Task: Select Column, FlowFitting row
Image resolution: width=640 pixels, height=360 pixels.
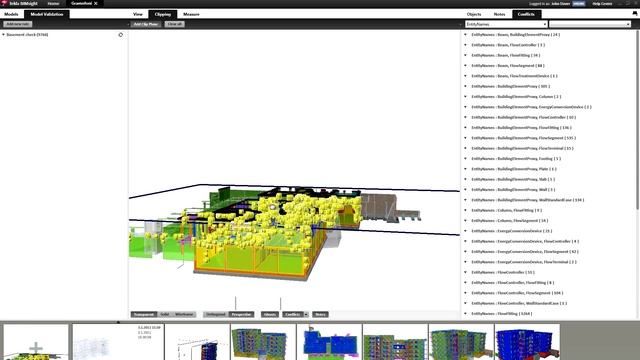Action: 507,210
